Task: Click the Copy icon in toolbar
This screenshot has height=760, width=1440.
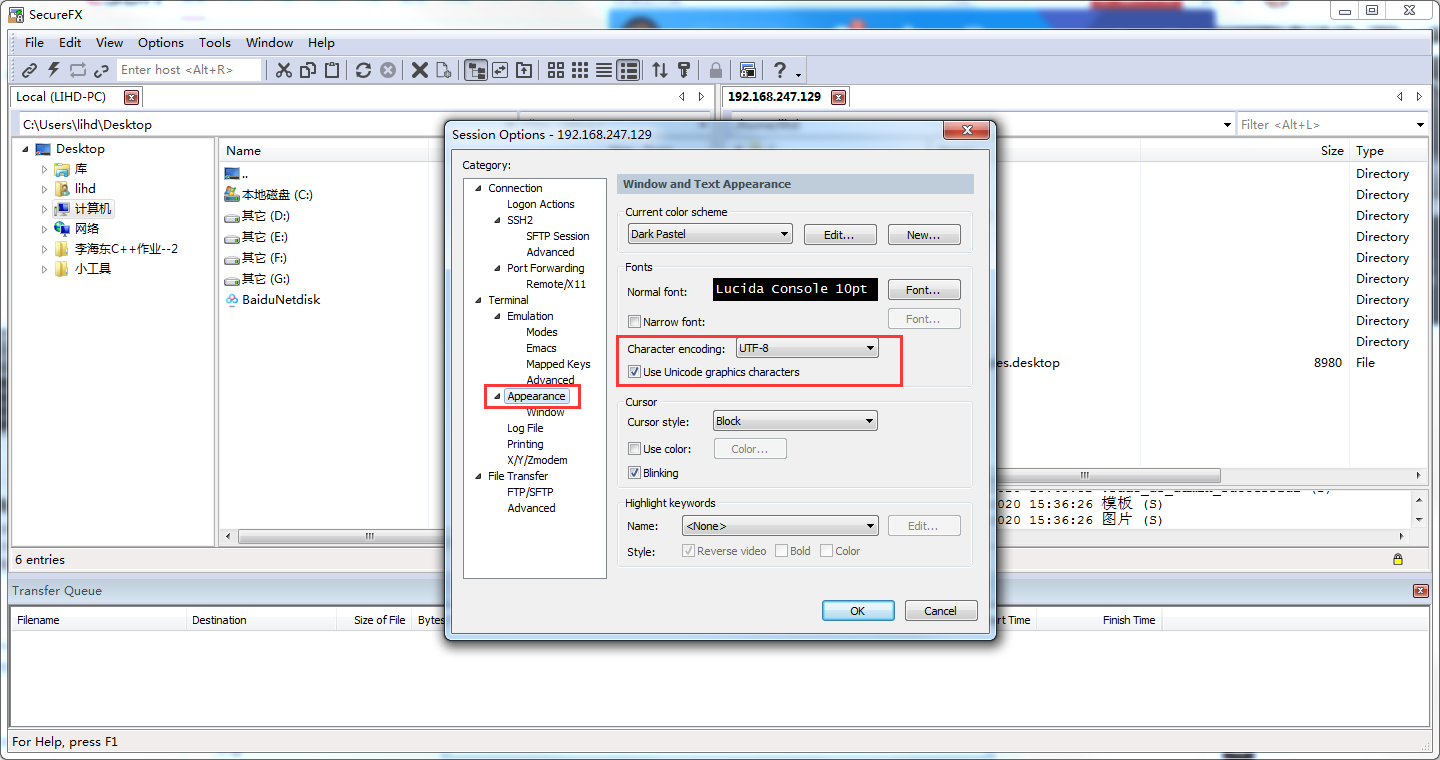Action: click(308, 70)
